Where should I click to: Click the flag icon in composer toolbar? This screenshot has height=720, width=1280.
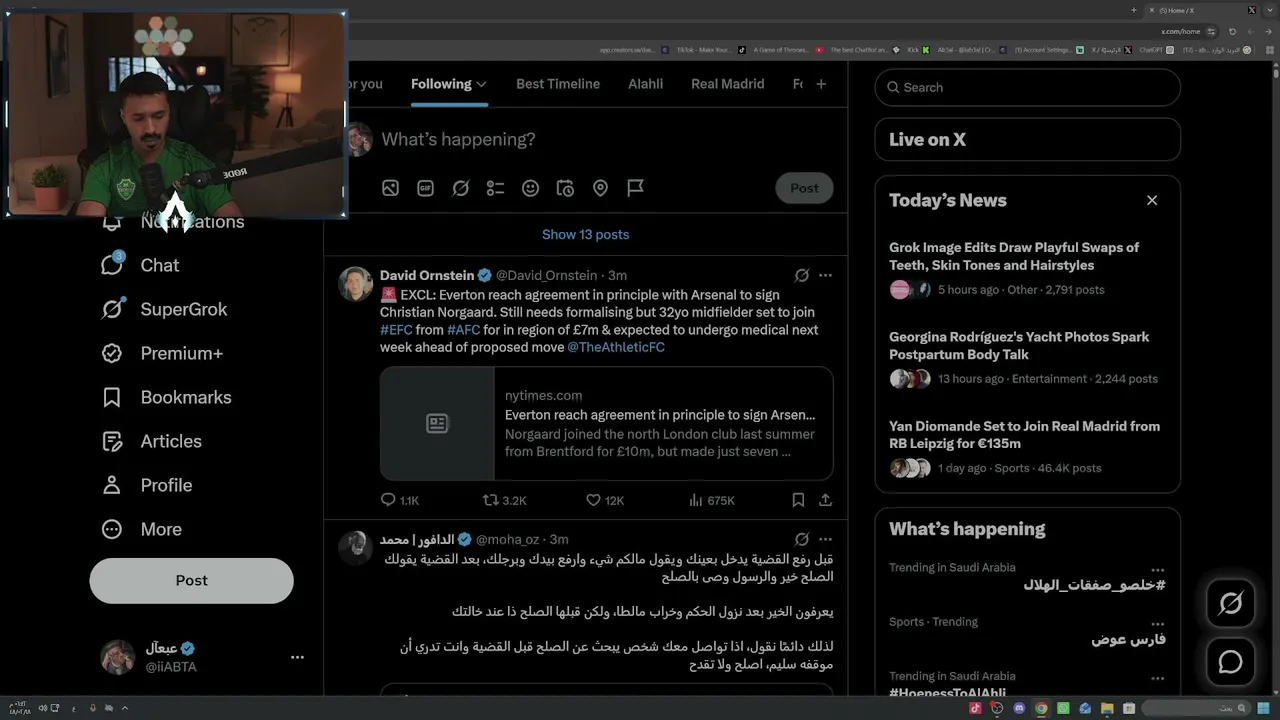[635, 188]
